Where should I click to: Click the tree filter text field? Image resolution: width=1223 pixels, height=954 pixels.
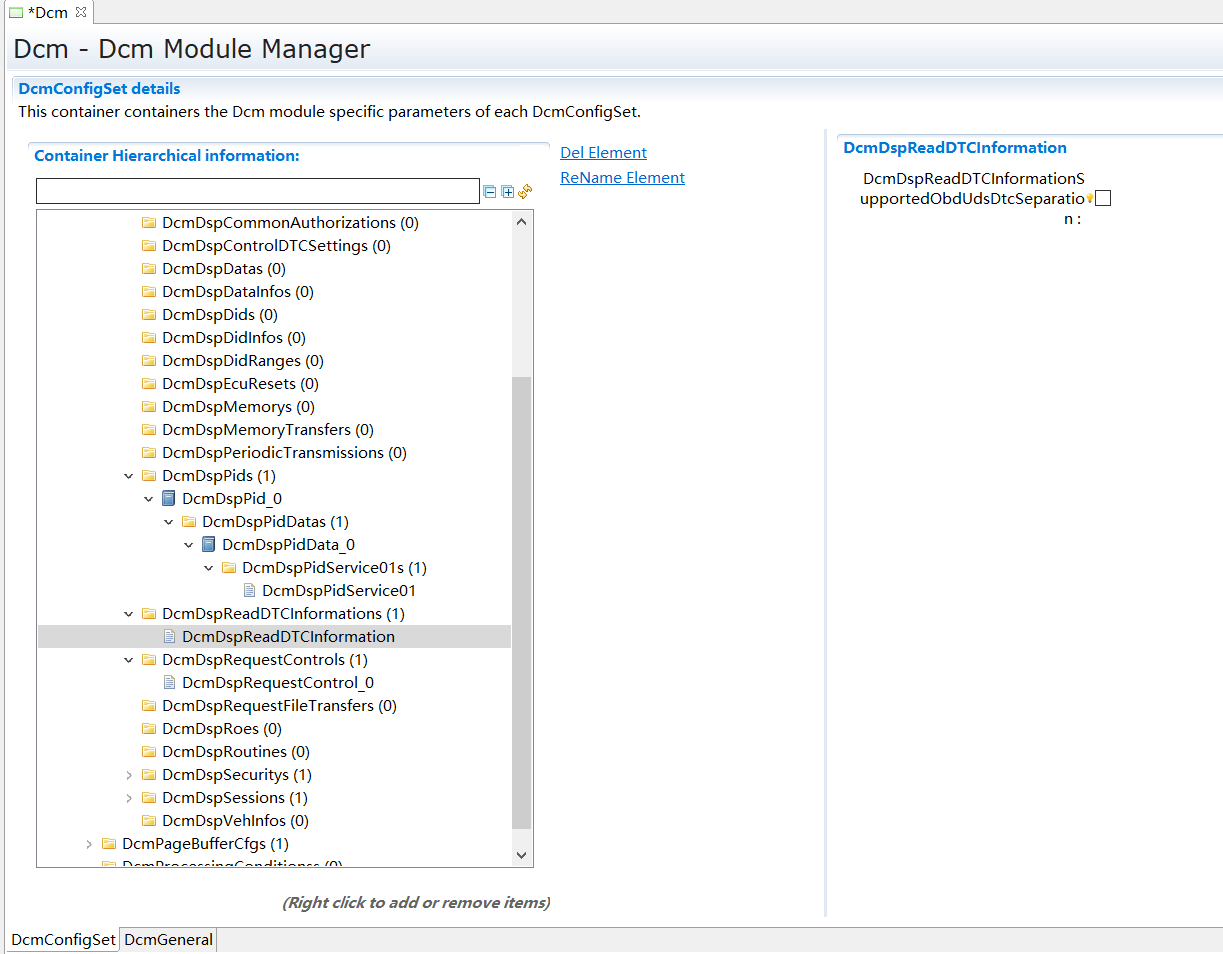[x=257, y=191]
